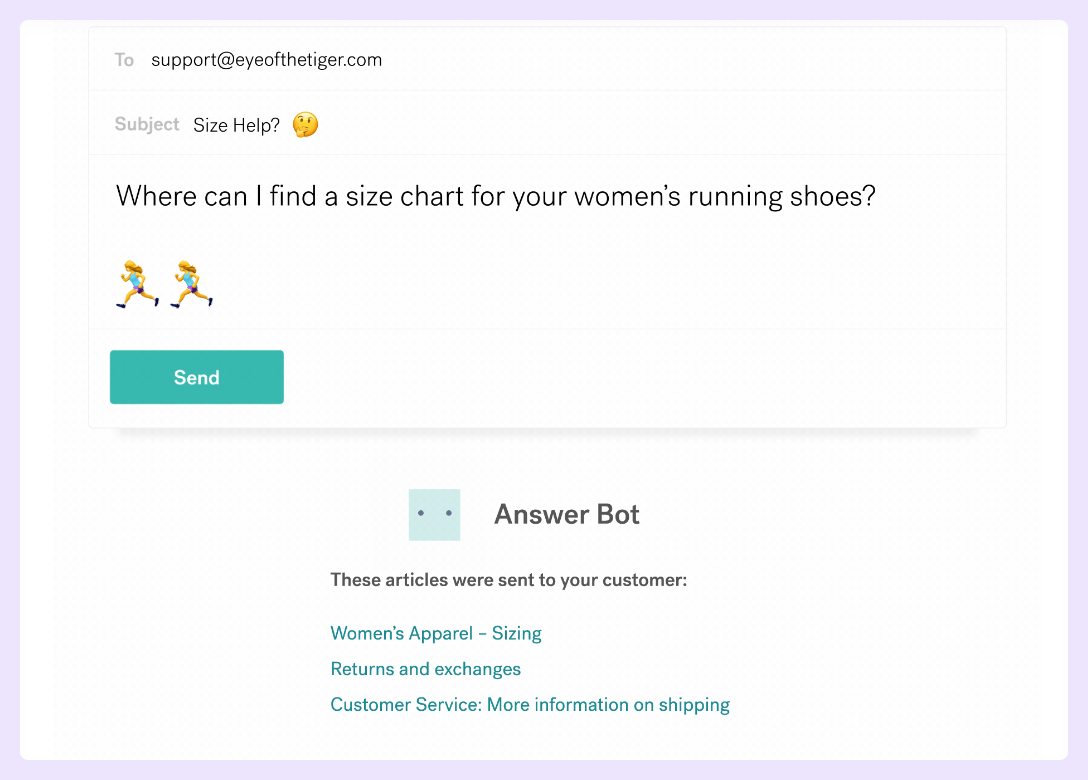Open Customer Service shipping information link
Viewport: 1088px width, 780px height.
(x=530, y=705)
